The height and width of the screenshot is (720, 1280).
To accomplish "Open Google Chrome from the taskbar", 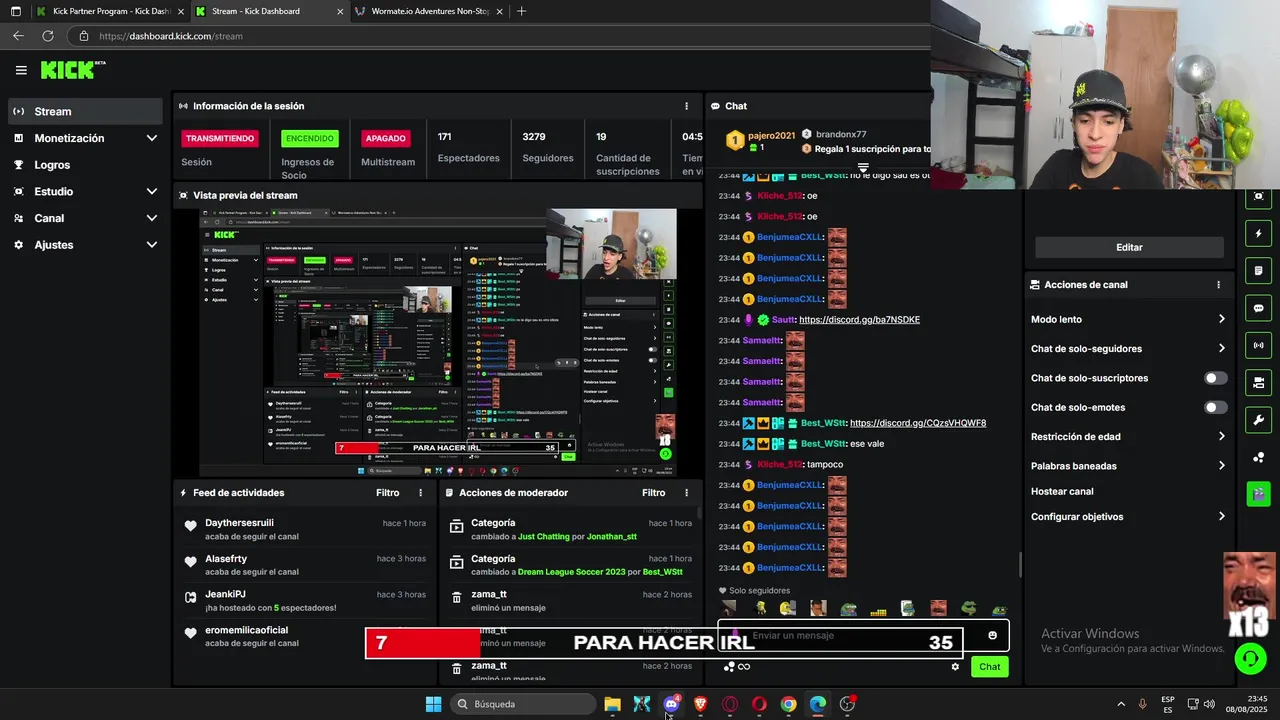I will coord(789,704).
